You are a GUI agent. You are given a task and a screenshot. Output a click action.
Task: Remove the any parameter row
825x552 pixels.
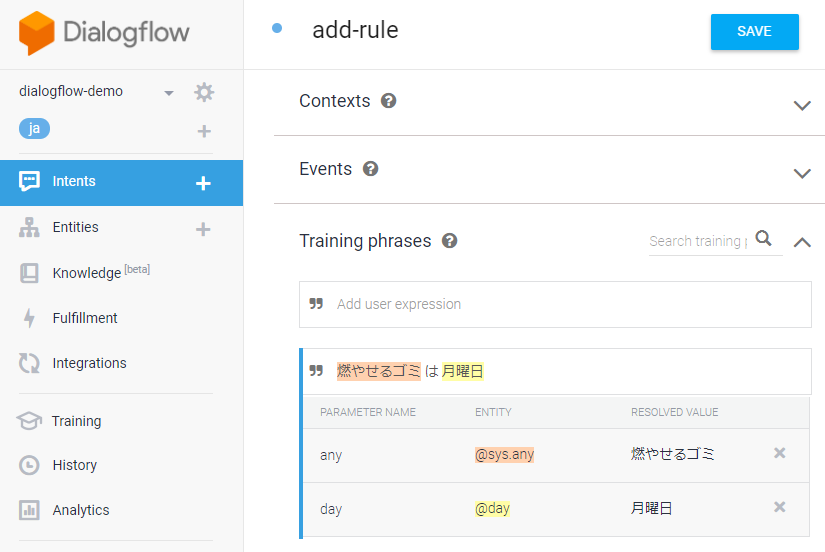(780, 453)
